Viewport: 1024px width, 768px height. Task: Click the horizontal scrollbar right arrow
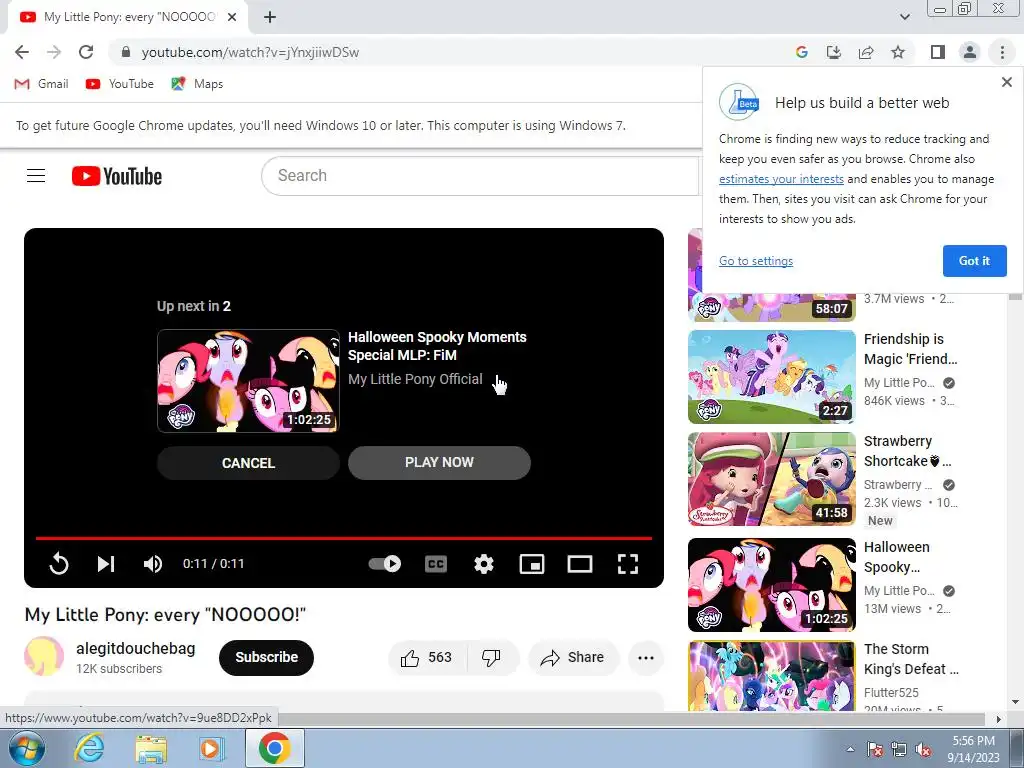pyautogui.click(x=998, y=719)
